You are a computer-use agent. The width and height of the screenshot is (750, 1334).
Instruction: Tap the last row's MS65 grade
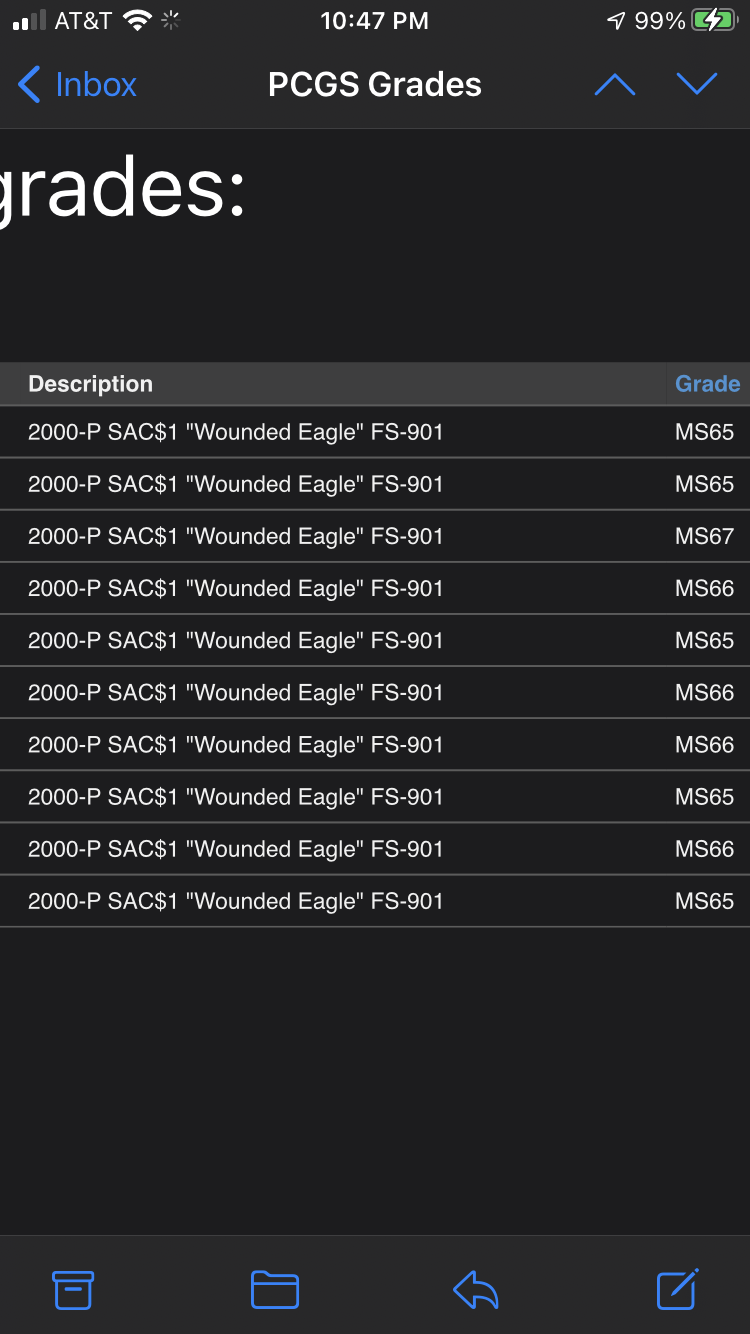click(x=704, y=901)
